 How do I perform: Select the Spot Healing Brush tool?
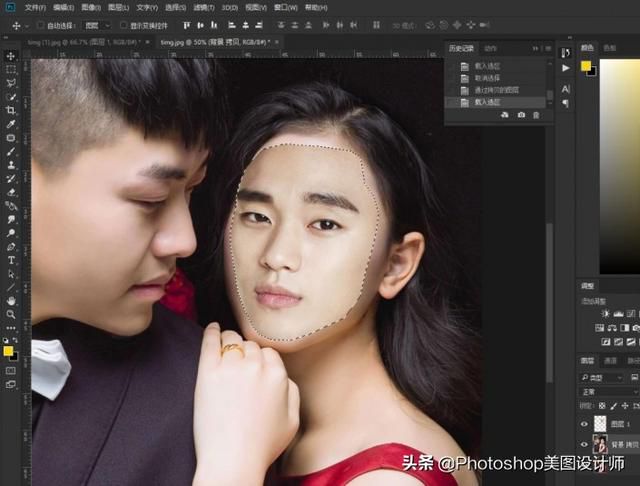[x=11, y=138]
